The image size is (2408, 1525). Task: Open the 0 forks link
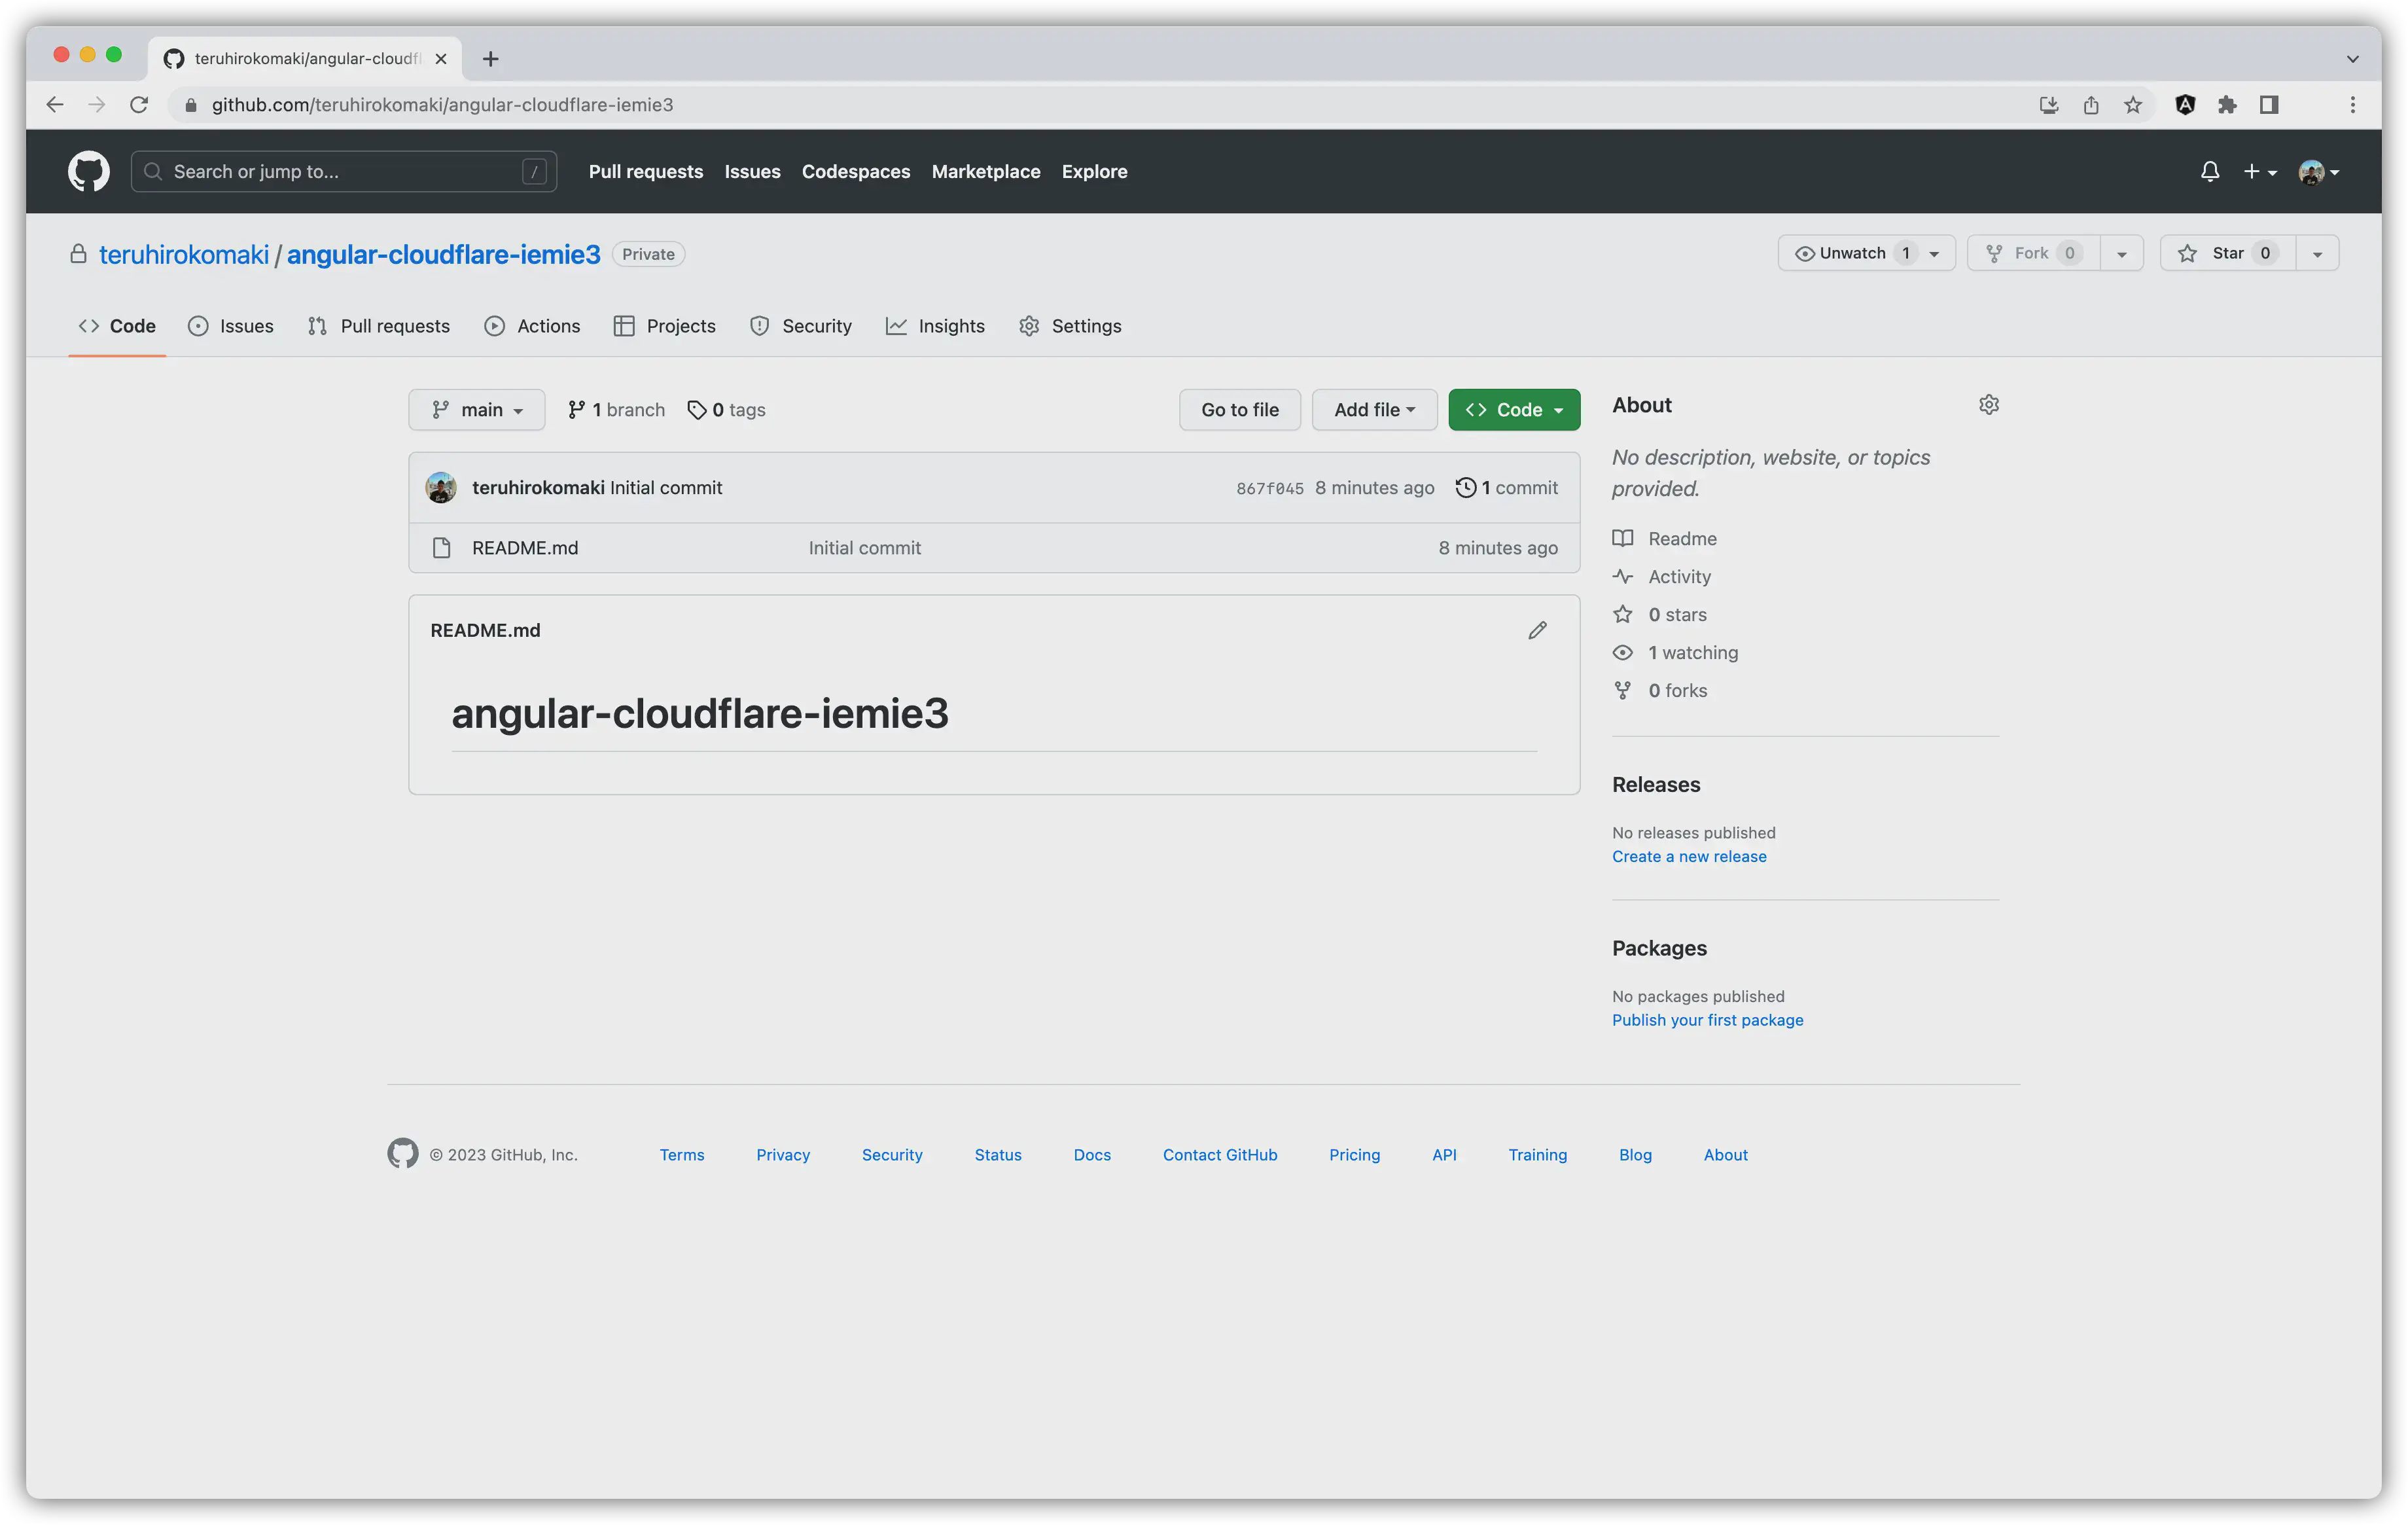point(1659,690)
